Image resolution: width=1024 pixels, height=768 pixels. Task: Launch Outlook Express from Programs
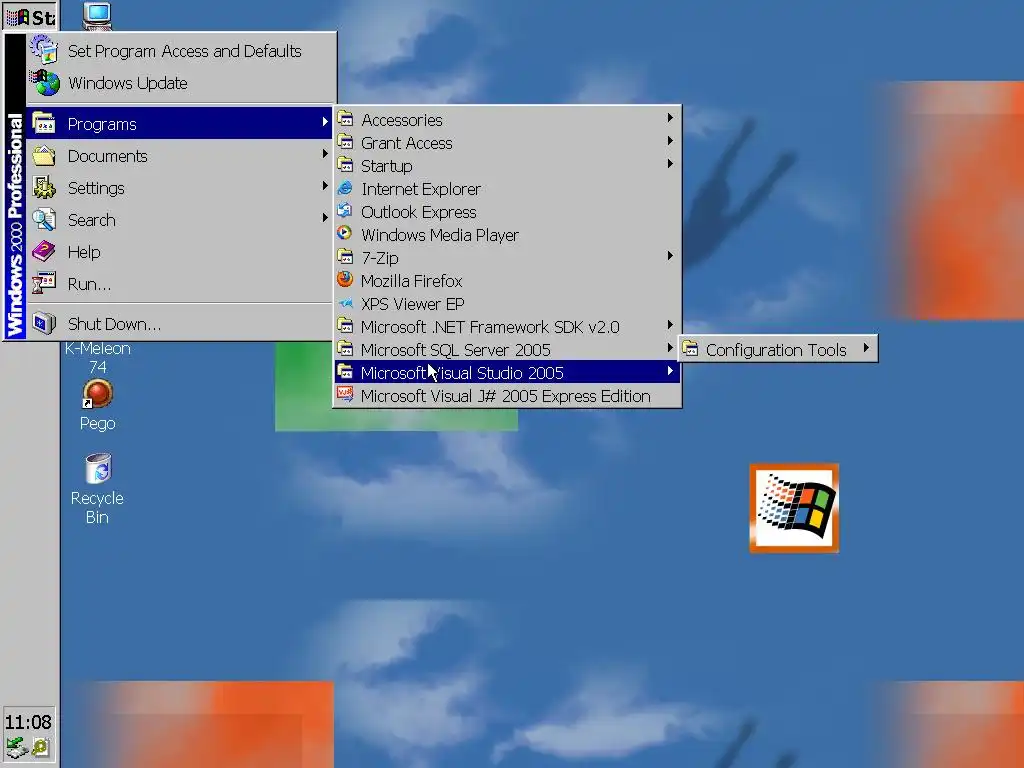[507, 212]
